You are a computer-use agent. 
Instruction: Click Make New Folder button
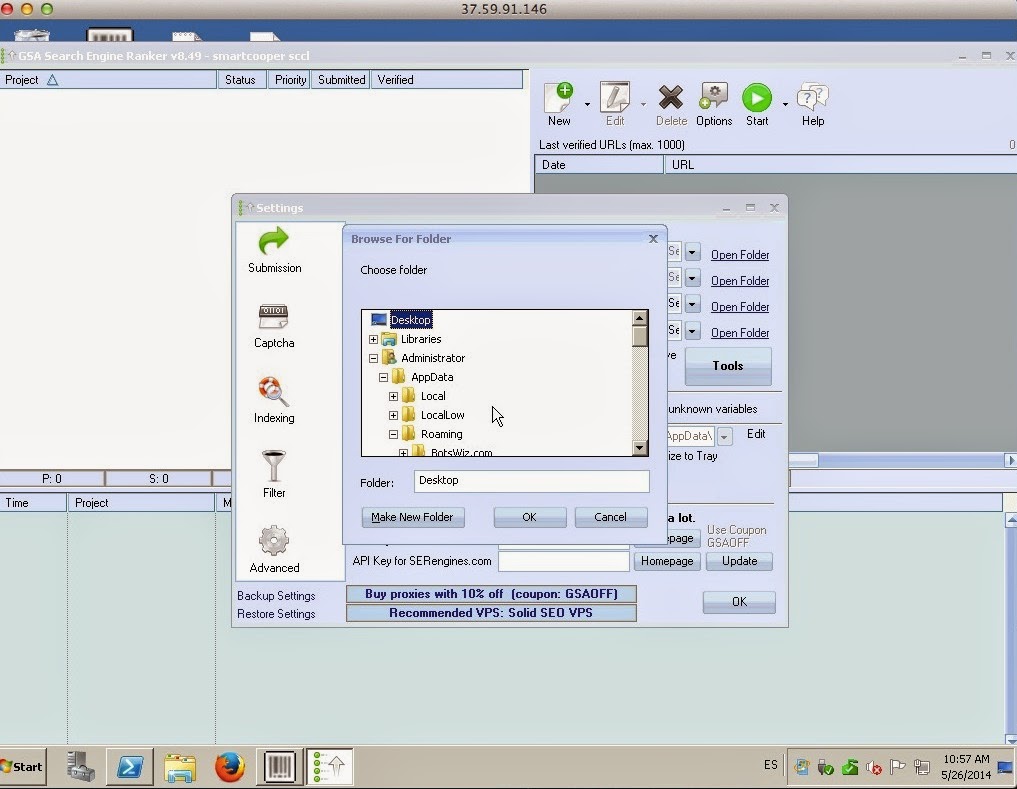pyautogui.click(x=413, y=517)
